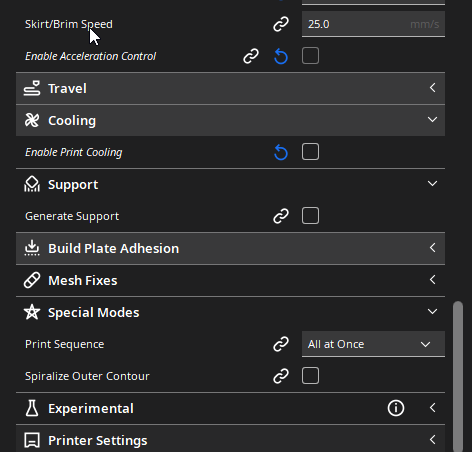Click the Build Plate Adhesion icon
This screenshot has height=452, width=472.
pyautogui.click(x=32, y=248)
